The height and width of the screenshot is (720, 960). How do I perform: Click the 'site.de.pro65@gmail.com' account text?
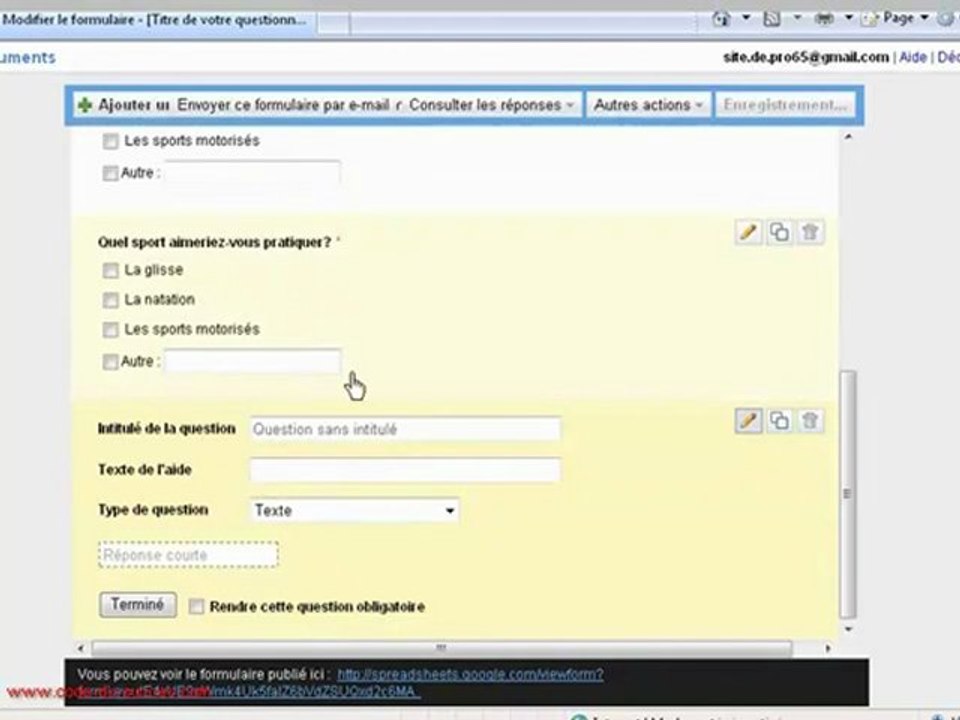806,57
